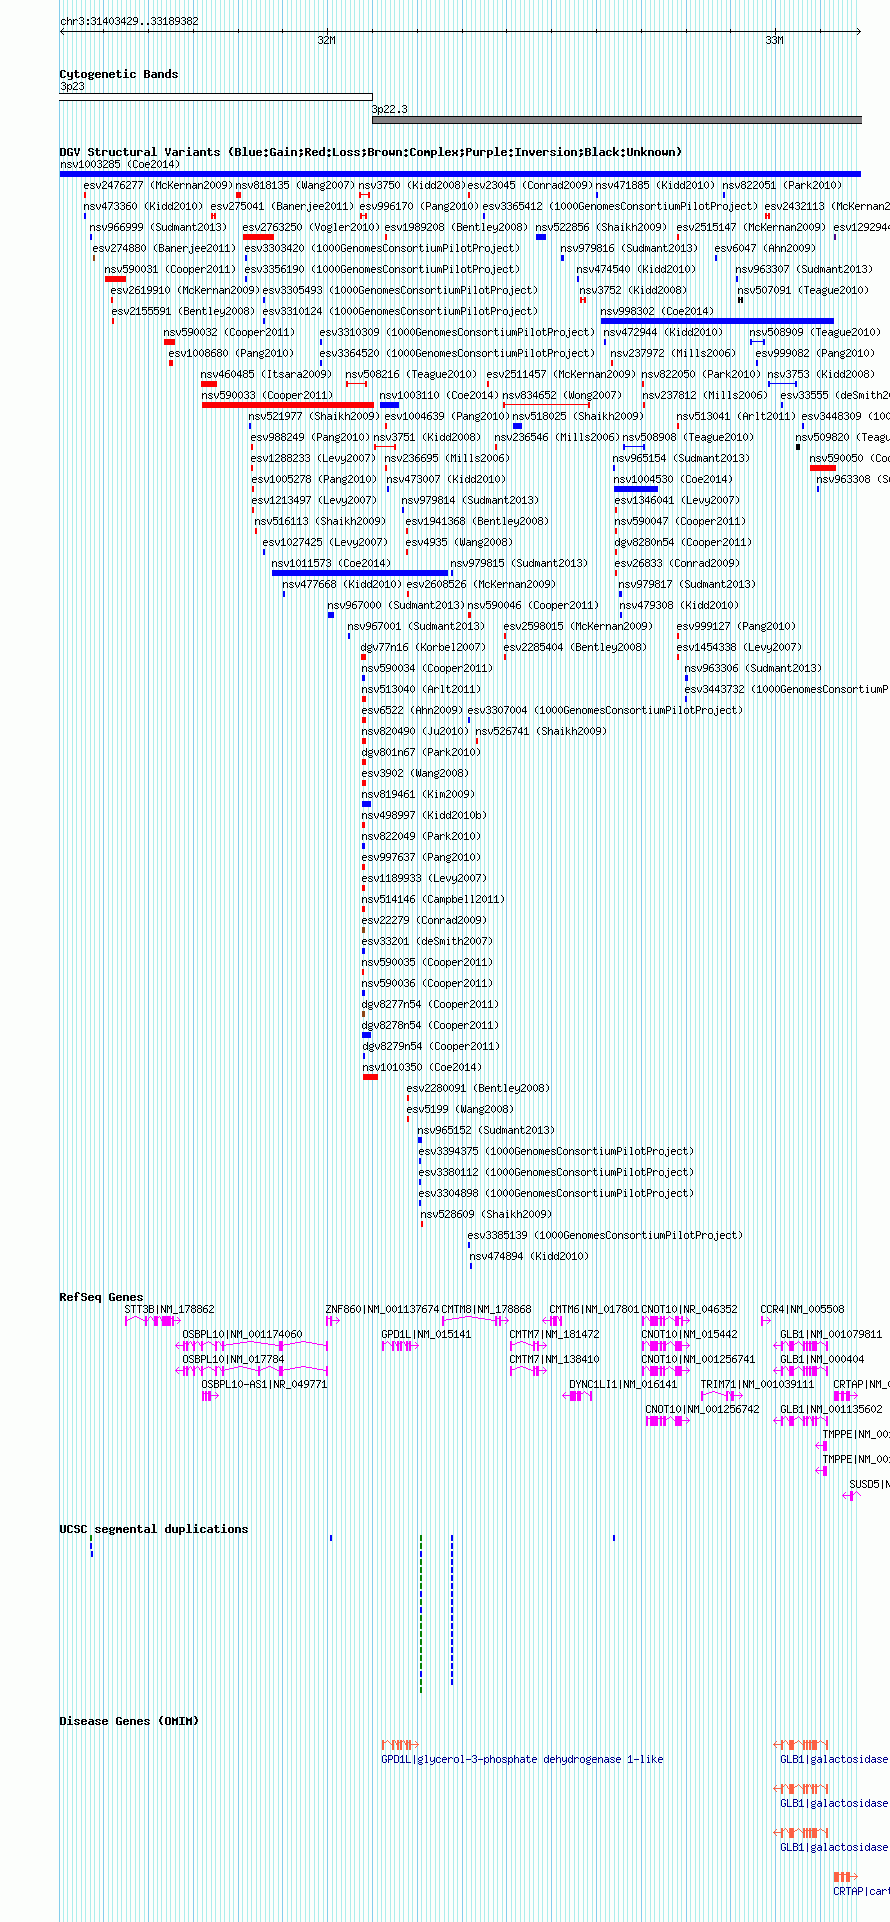Open gene CNOT10|NR_046352
The image size is (890, 1922).
689,1309
